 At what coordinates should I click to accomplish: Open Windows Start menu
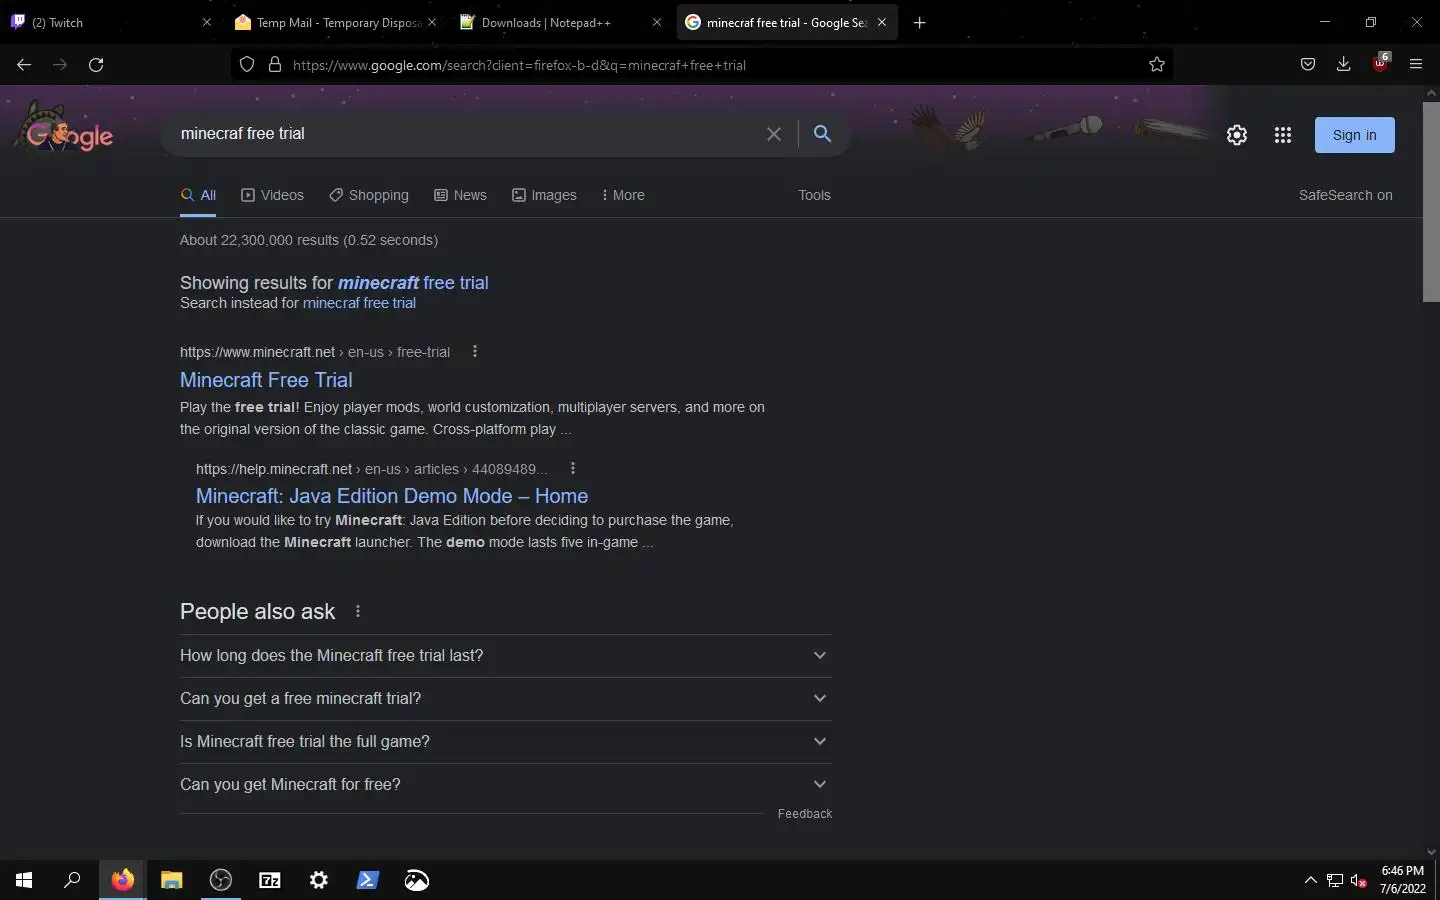(x=24, y=880)
